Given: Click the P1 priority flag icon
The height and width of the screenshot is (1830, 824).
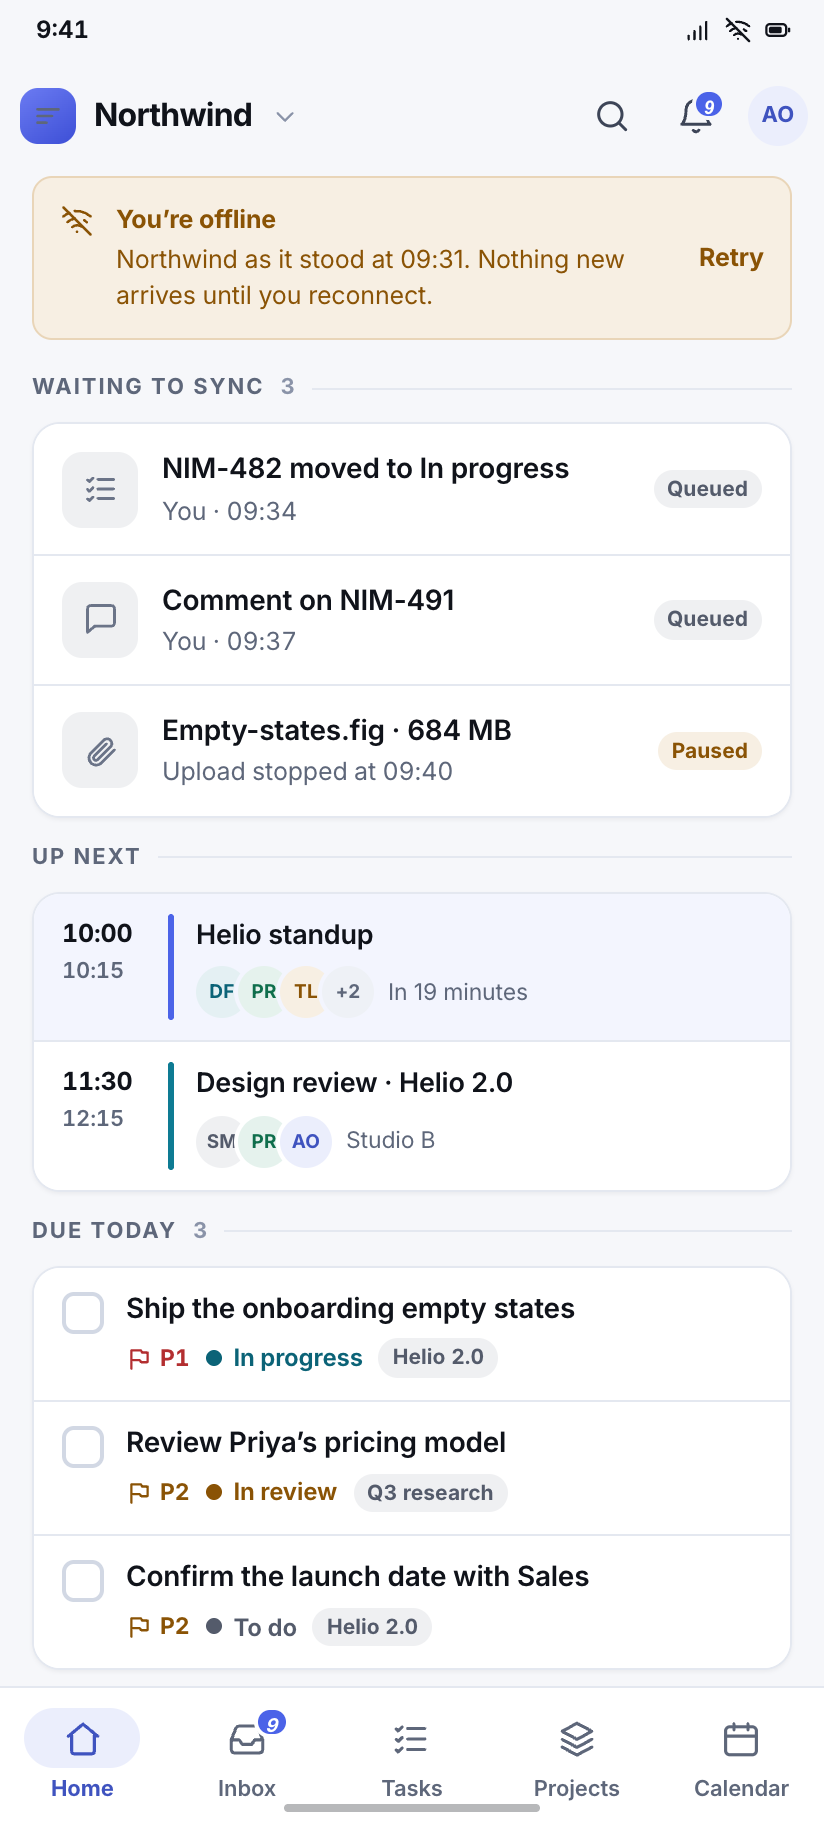Looking at the screenshot, I should coord(139,1359).
